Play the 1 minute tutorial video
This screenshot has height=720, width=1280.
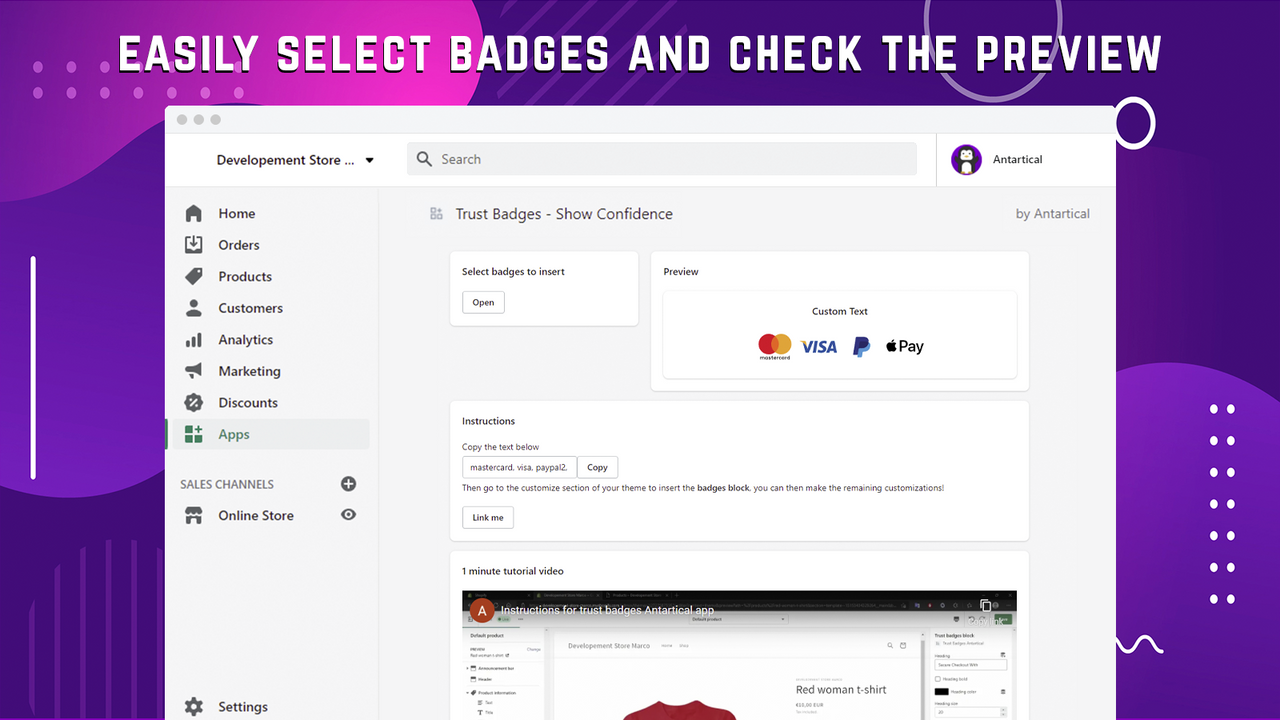click(739, 660)
